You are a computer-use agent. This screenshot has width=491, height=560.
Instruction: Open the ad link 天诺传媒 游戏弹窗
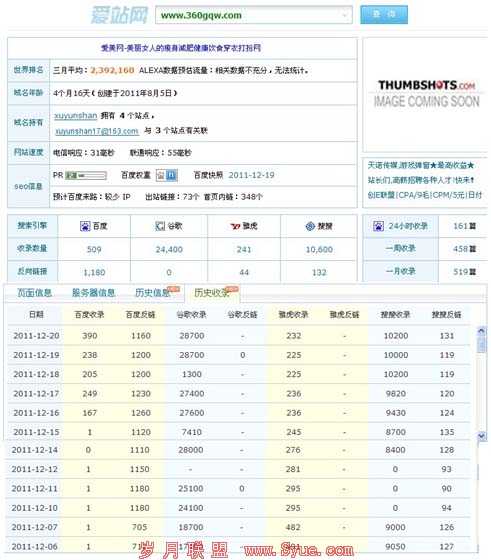pyautogui.click(x=421, y=165)
